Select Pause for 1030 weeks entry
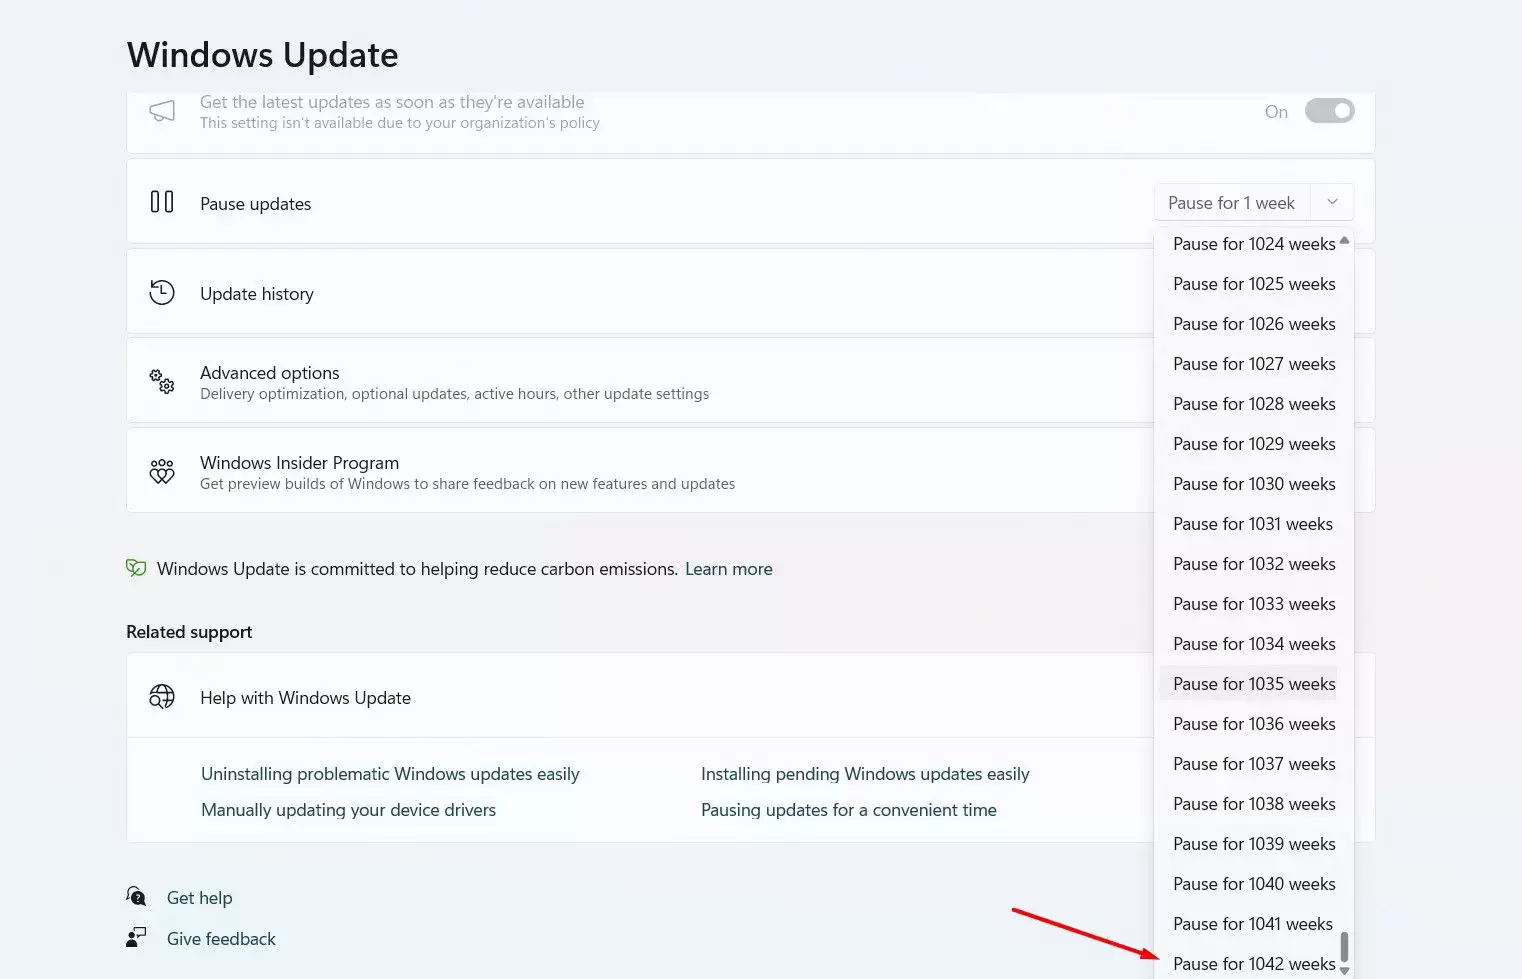The width and height of the screenshot is (1522, 979). coord(1254,484)
